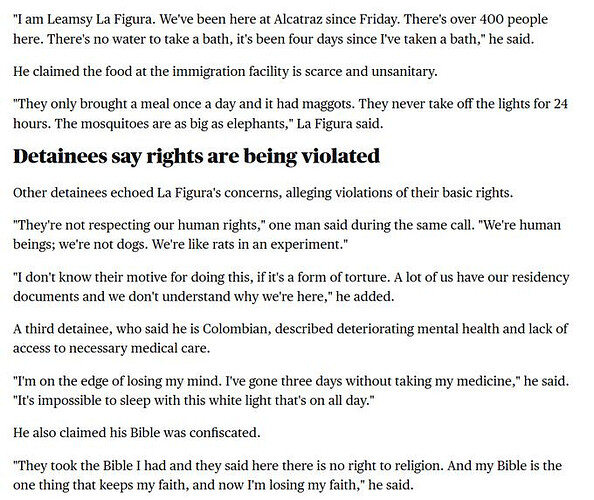Click the text 'access to necessary medical care'

(111, 348)
